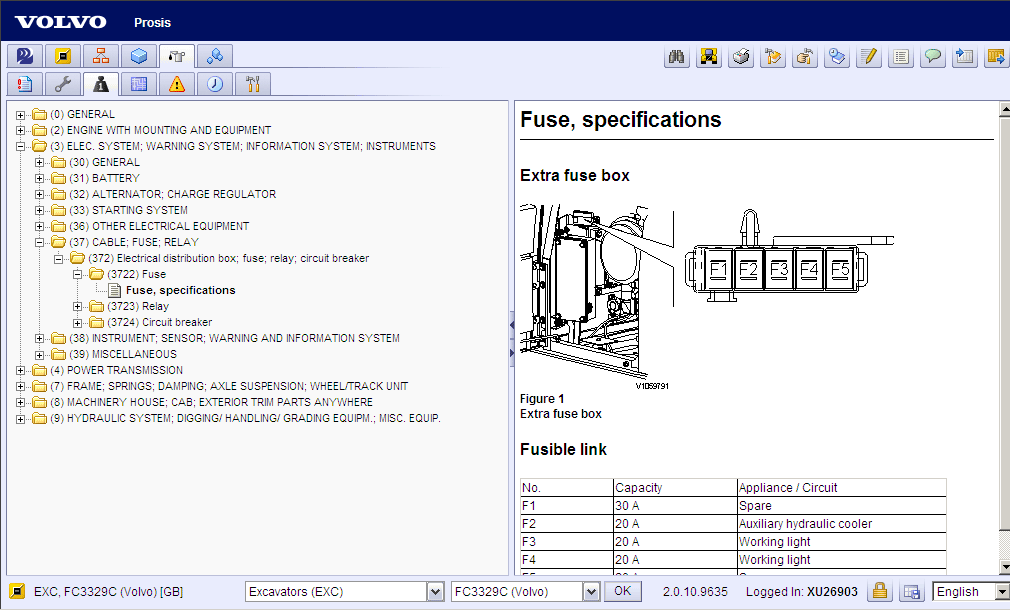Select the wrench service tool icon
Screen dimensions: 1010x611
(62, 84)
